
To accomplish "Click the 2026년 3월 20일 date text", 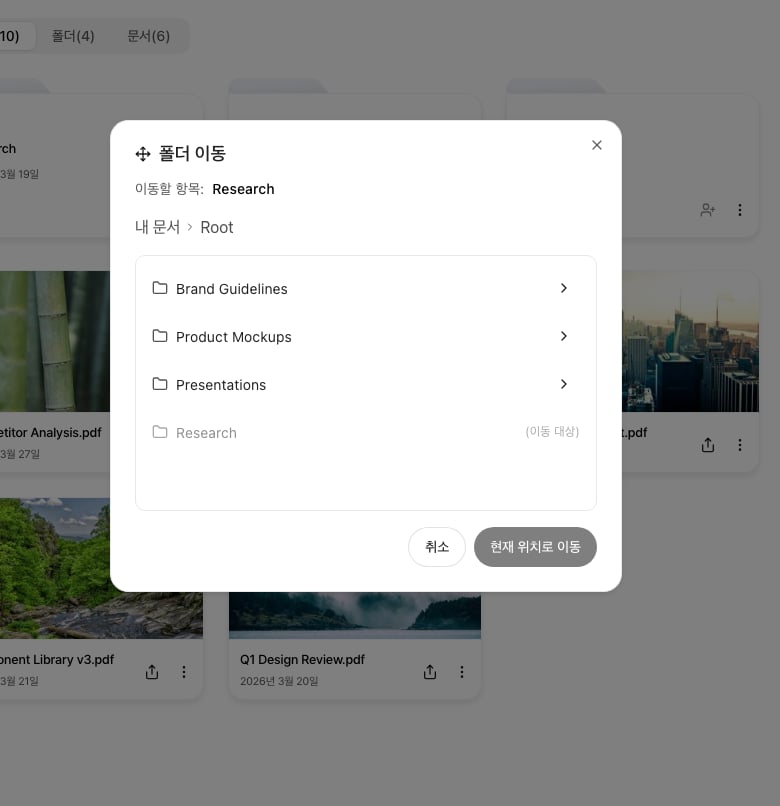I will coord(279,681).
